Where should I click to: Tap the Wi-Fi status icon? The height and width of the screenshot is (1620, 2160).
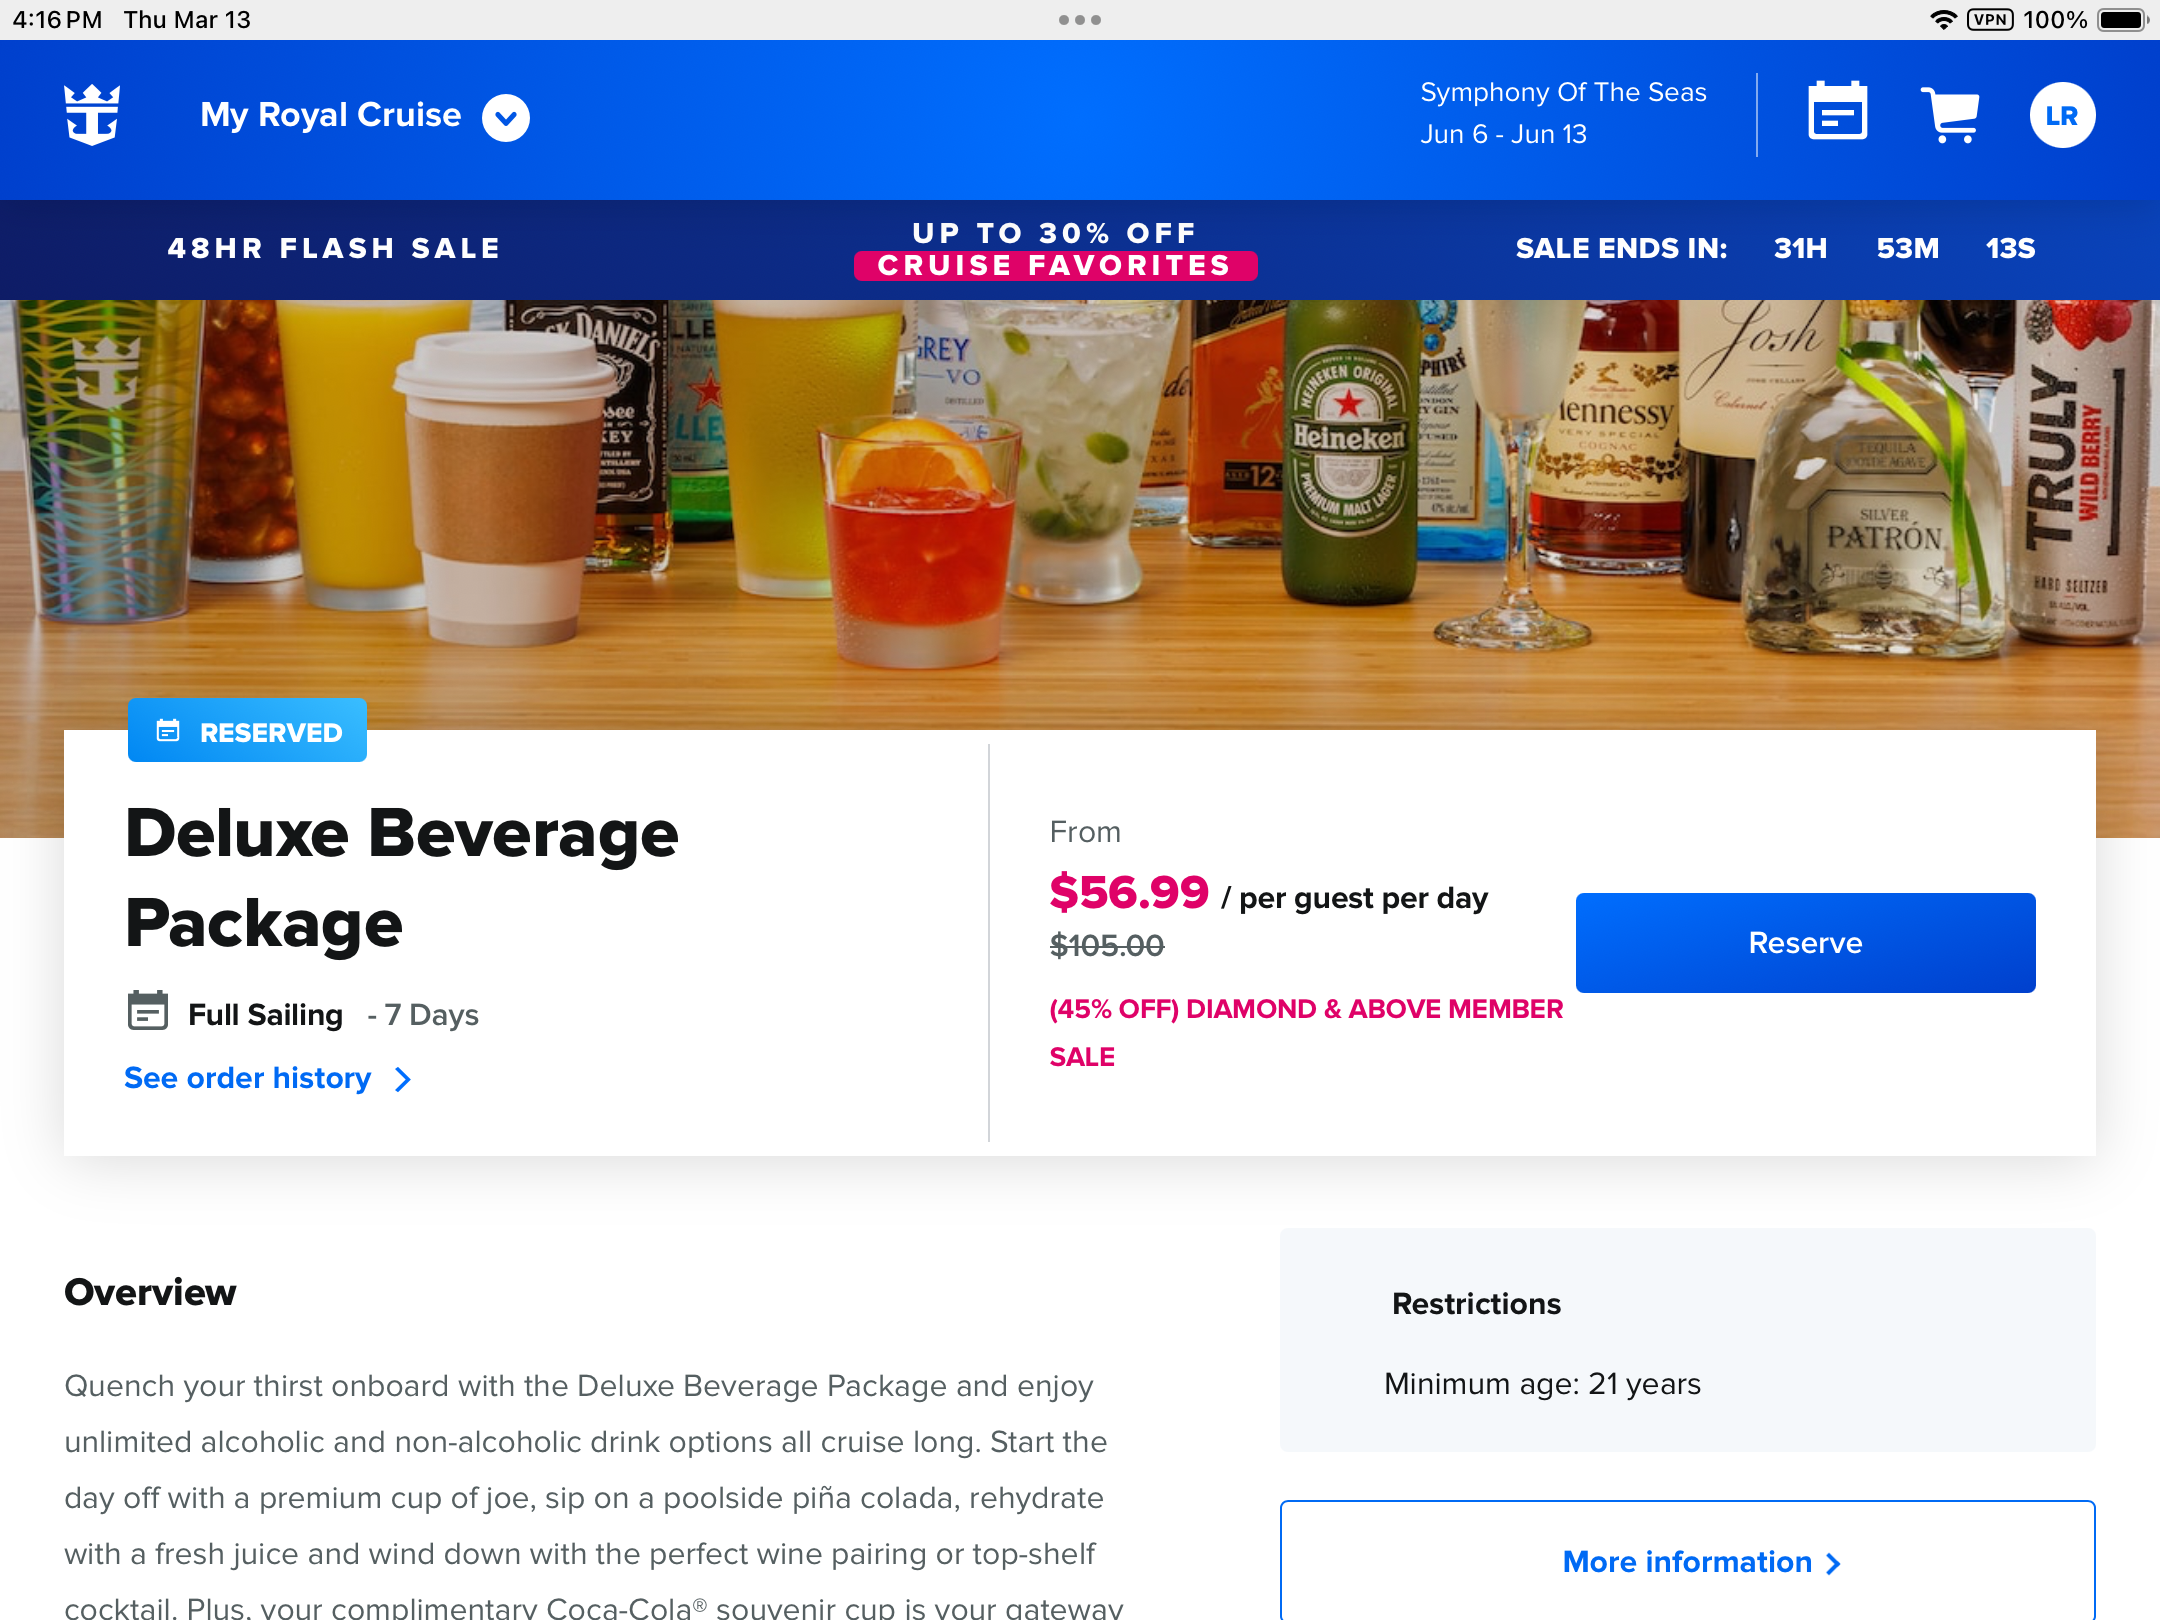1942,20
